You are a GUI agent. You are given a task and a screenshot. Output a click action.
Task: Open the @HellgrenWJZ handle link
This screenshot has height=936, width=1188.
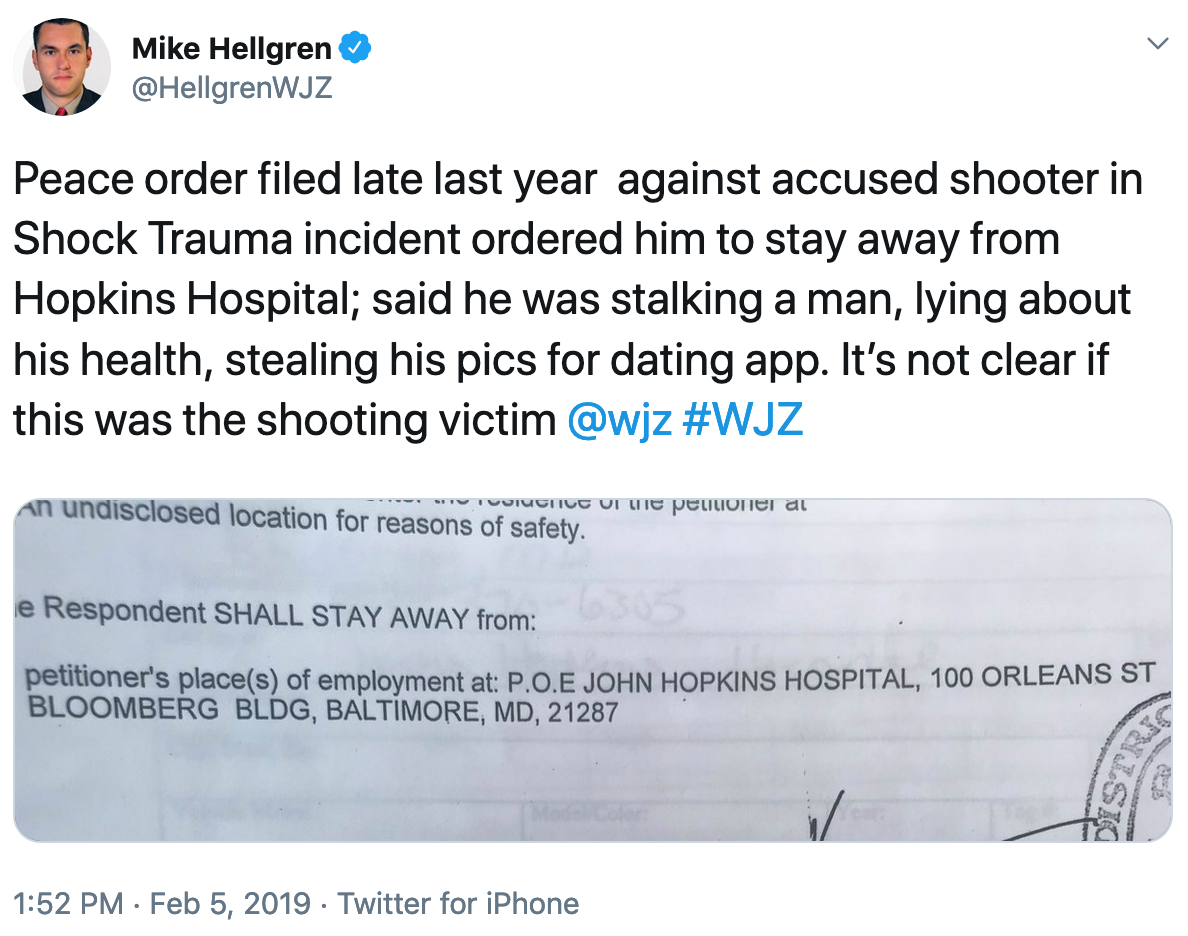tap(232, 88)
